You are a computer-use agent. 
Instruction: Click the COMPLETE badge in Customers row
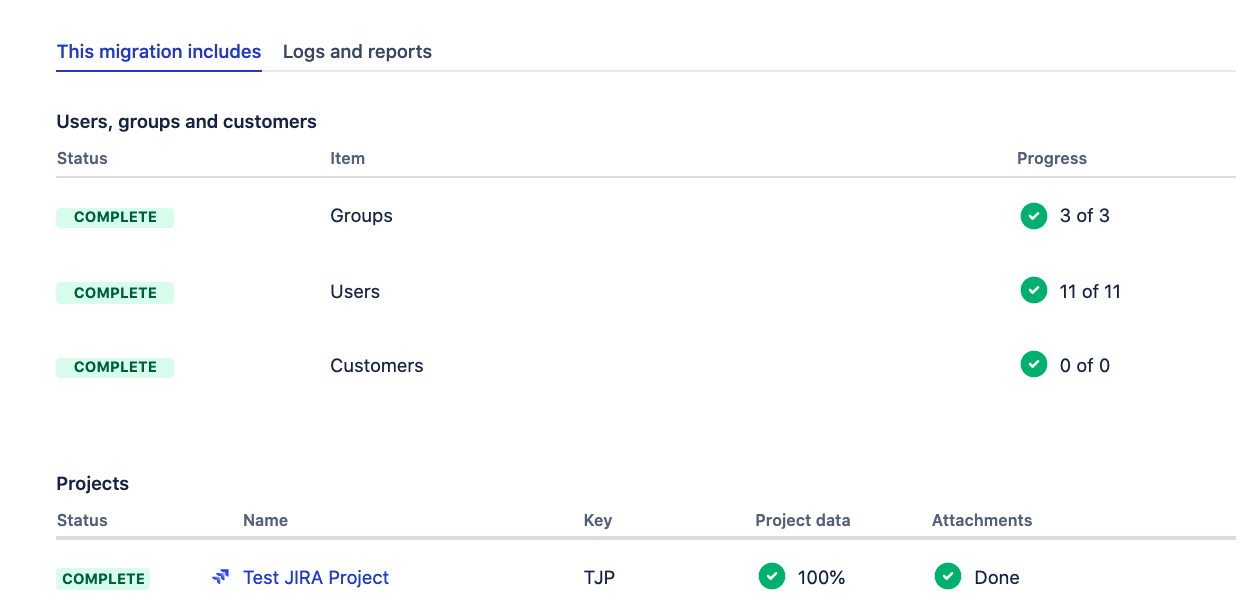pyautogui.click(x=115, y=367)
